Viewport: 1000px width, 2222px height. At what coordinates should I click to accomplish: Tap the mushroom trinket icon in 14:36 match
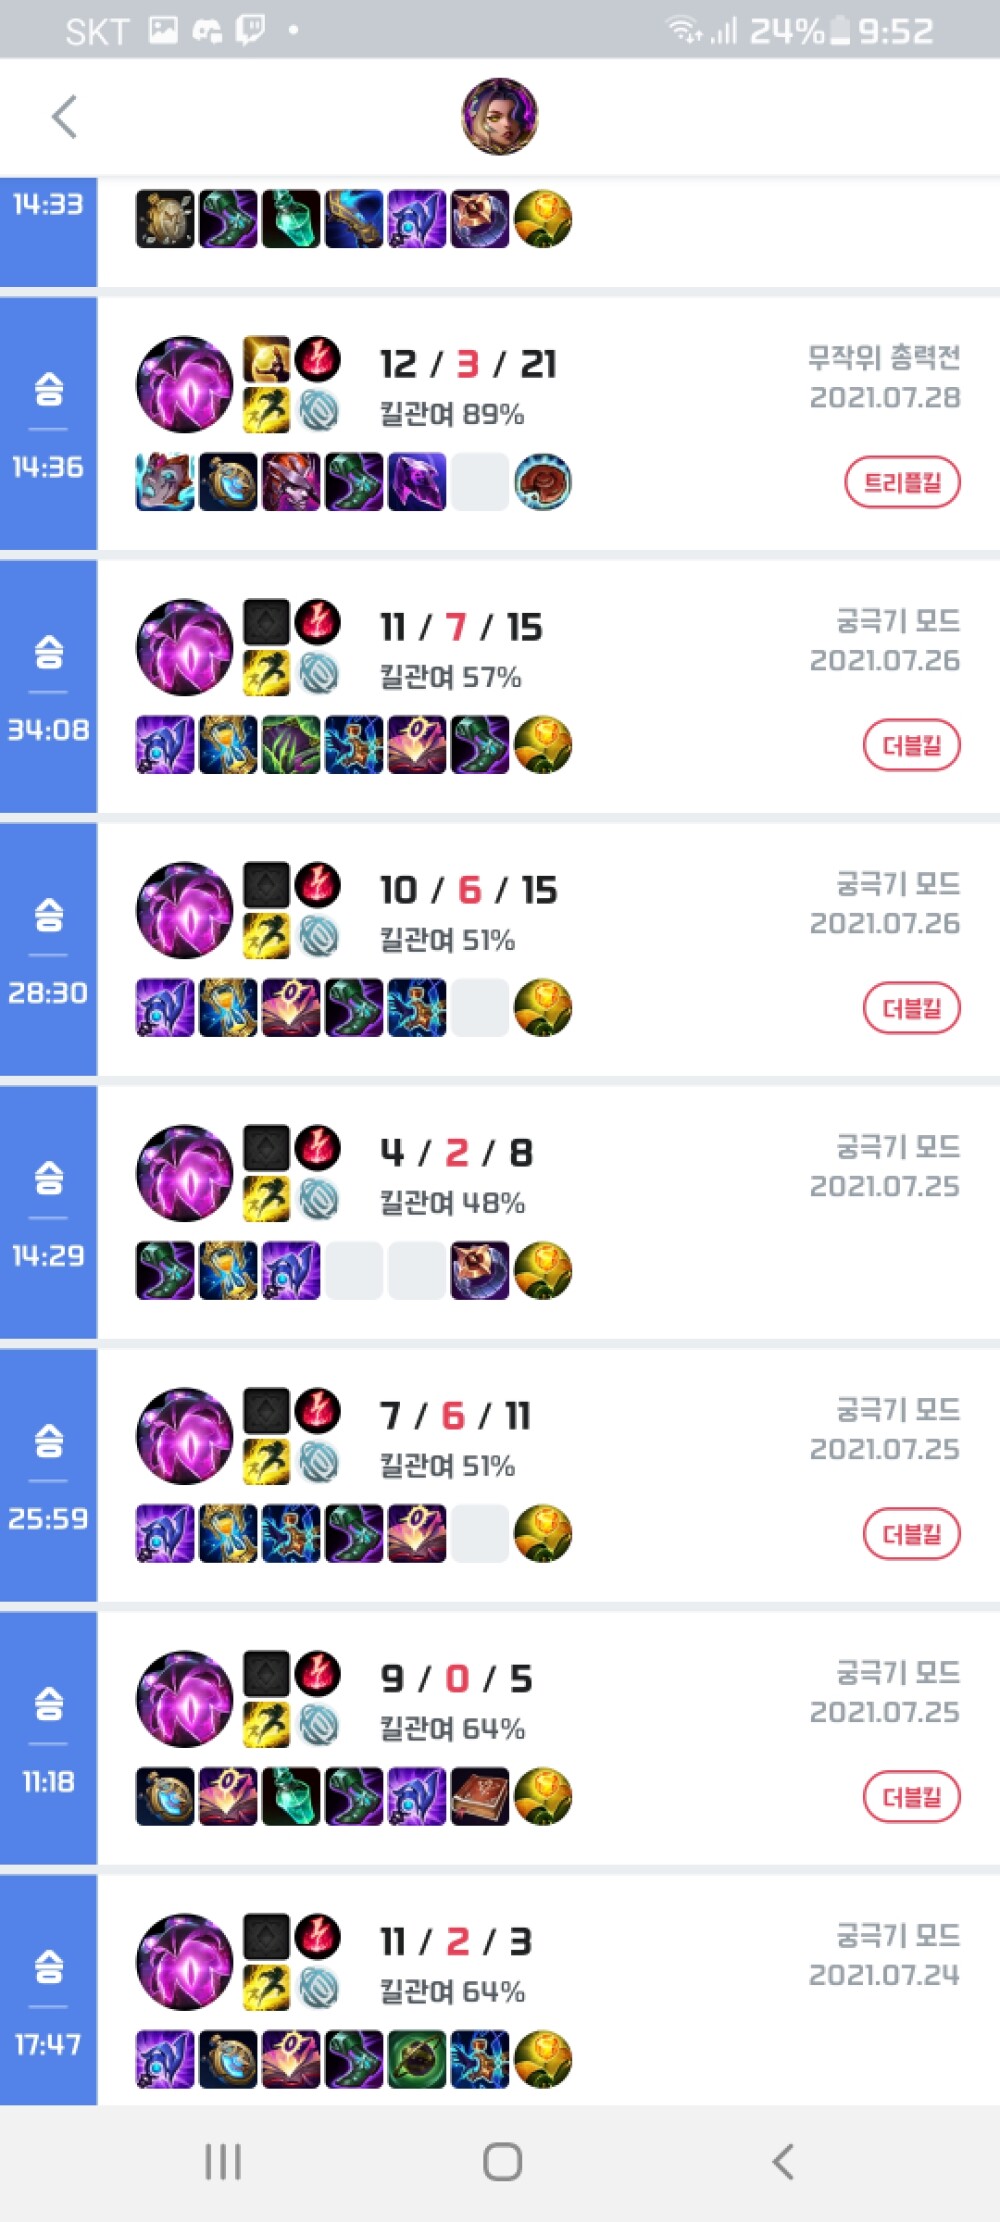pyautogui.click(x=543, y=482)
